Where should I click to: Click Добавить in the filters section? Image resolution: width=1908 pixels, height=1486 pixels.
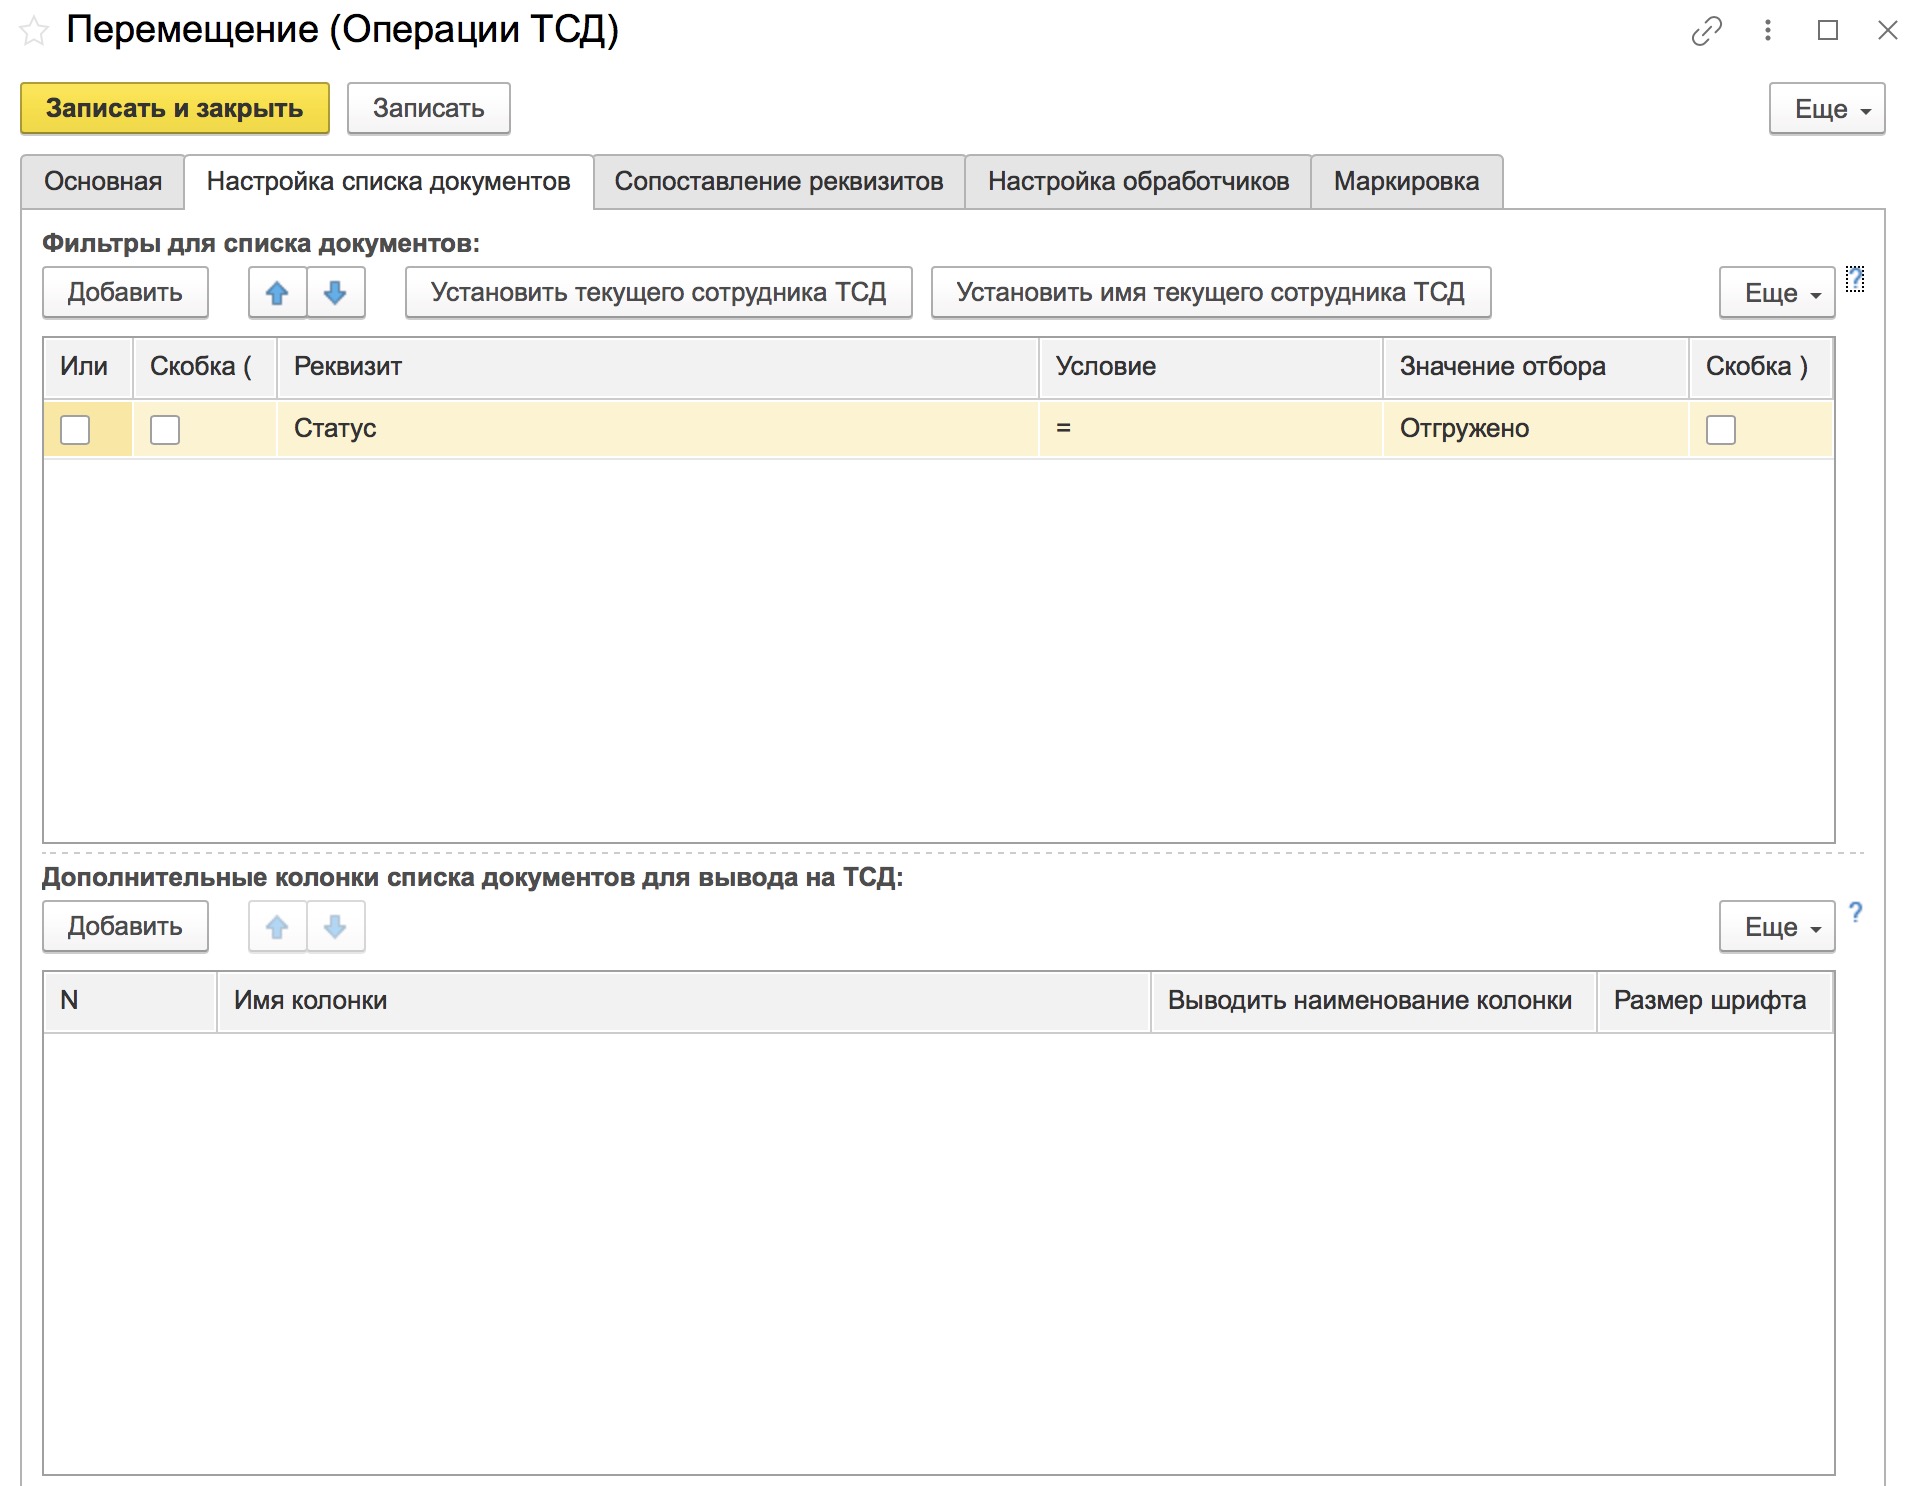(x=125, y=293)
